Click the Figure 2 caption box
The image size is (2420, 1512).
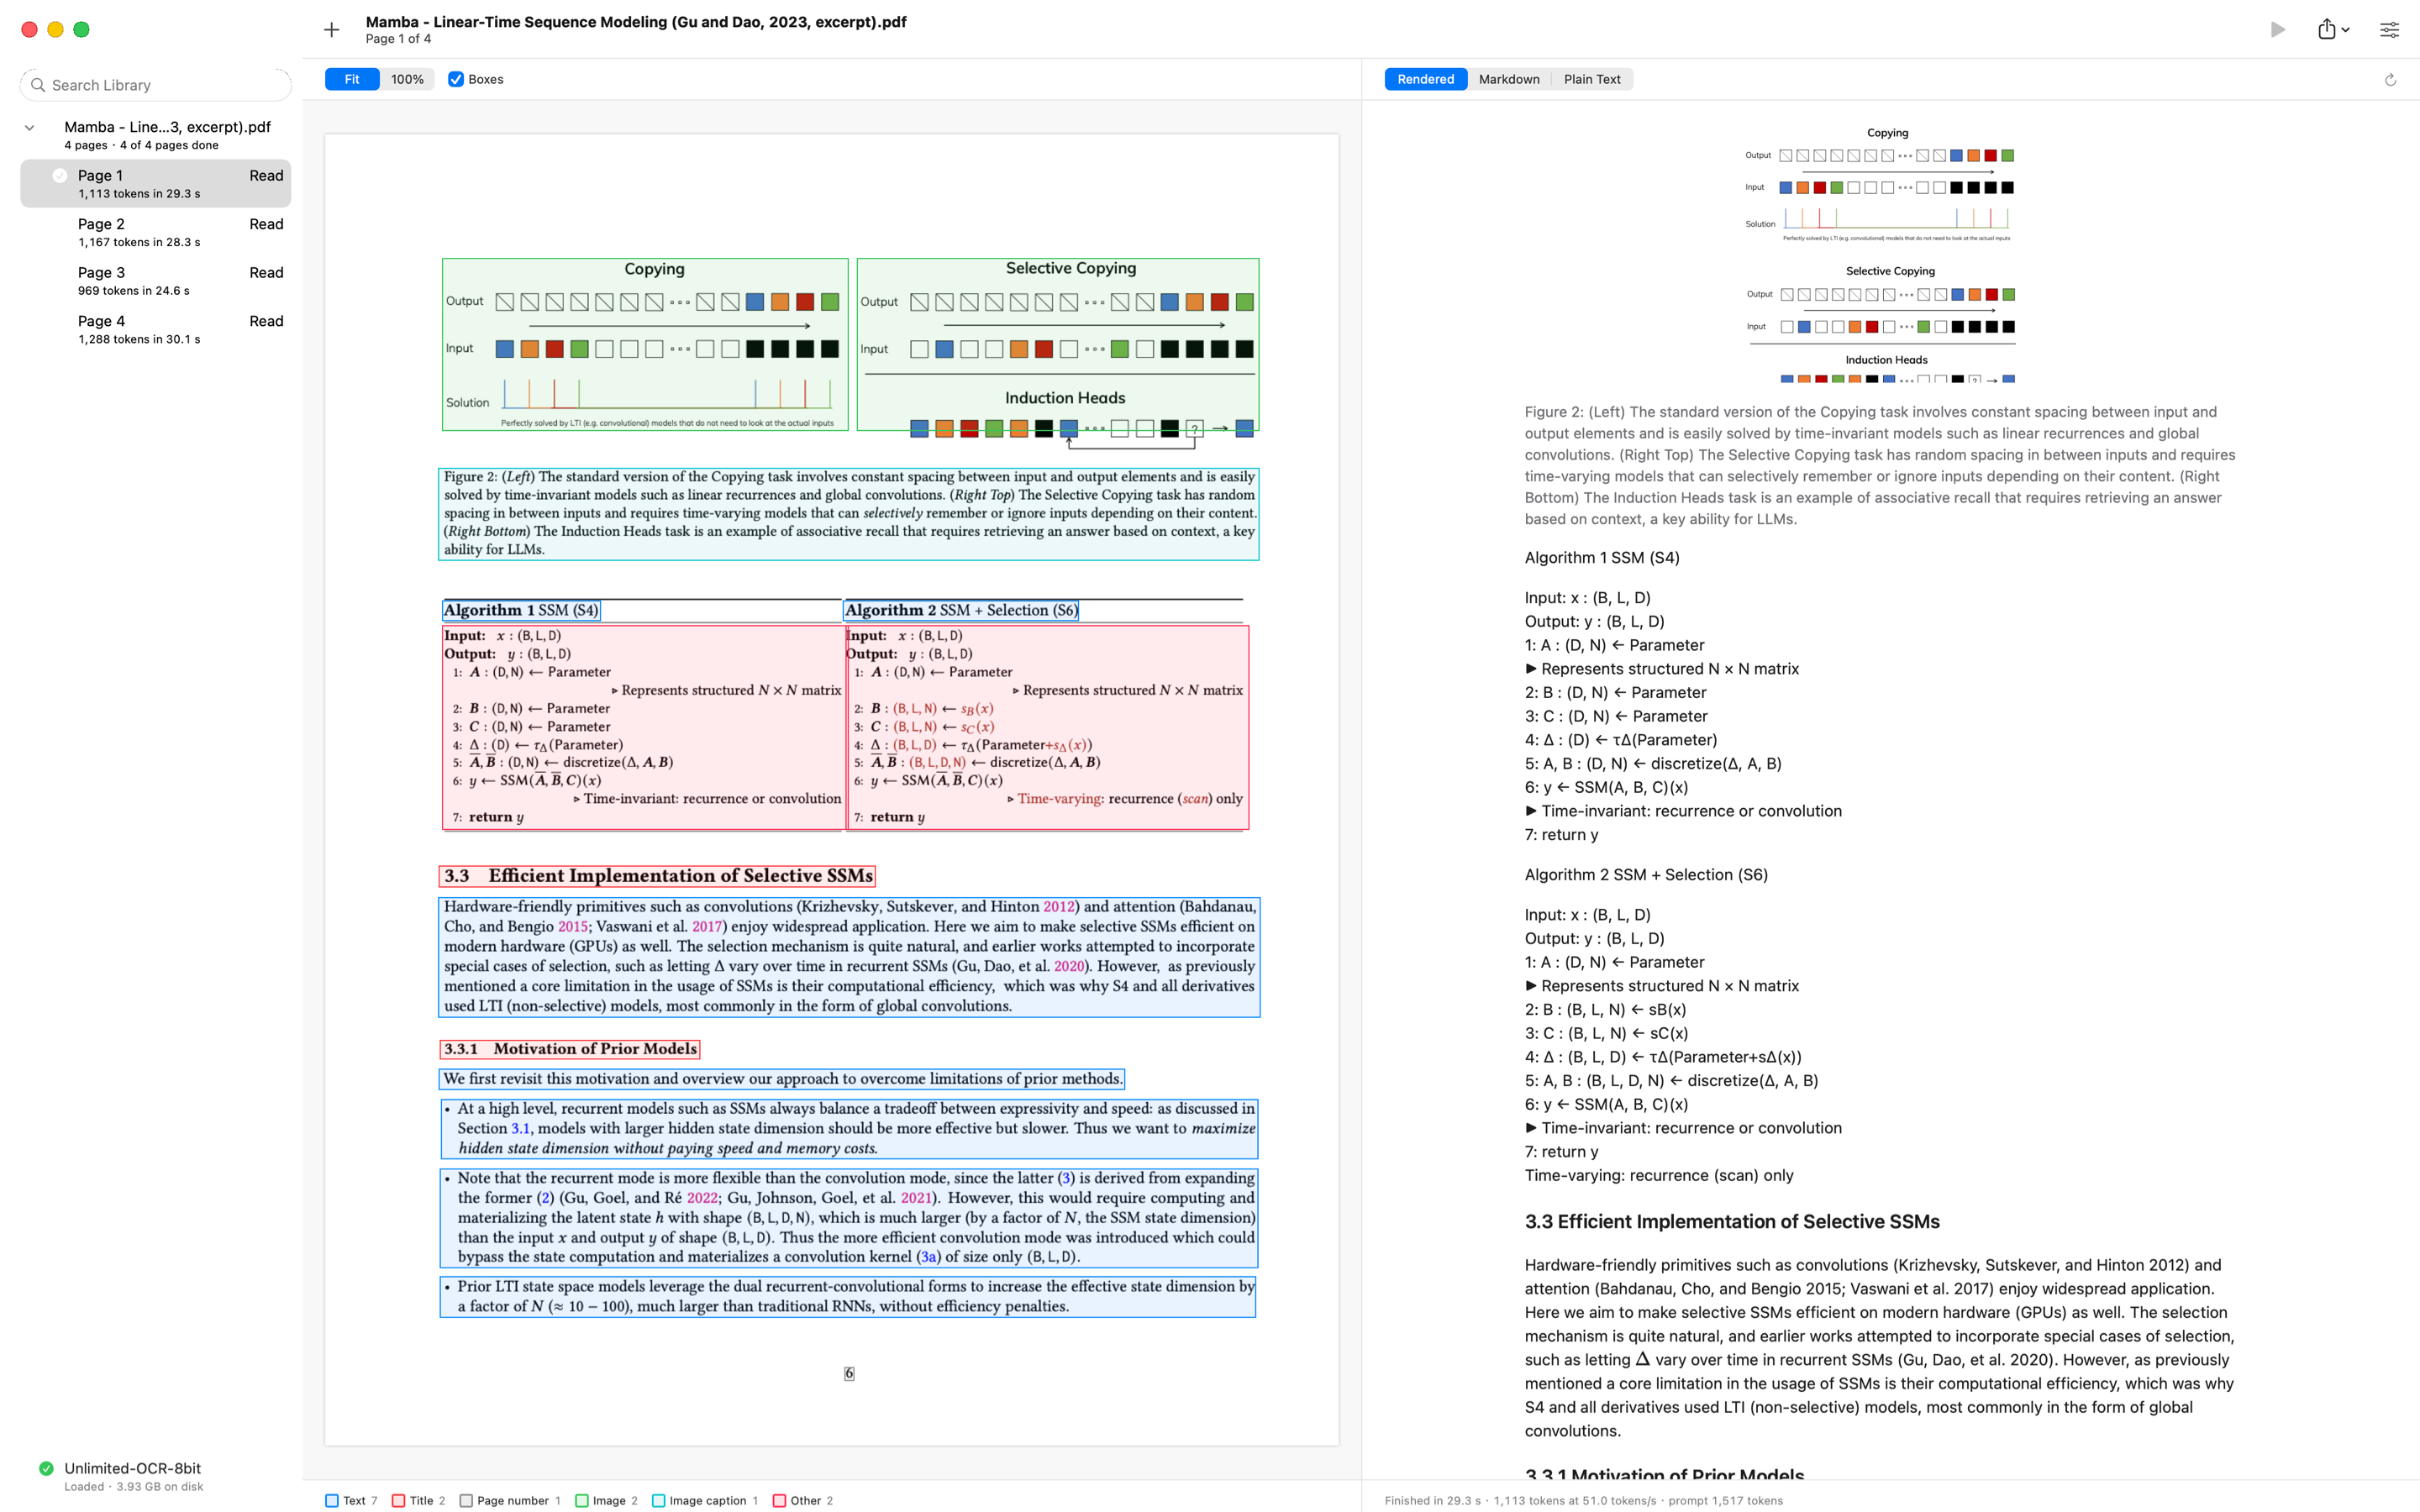pyautogui.click(x=849, y=514)
